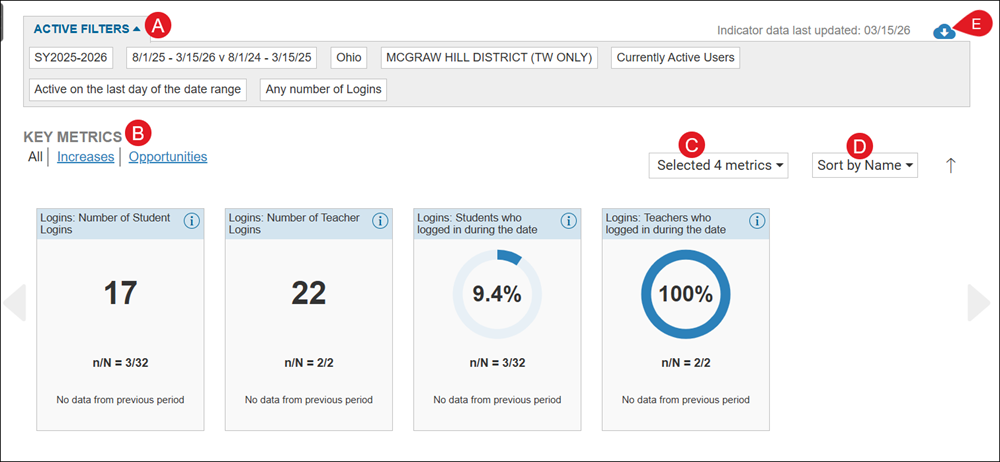Click the Ohio filter chip

point(348,57)
